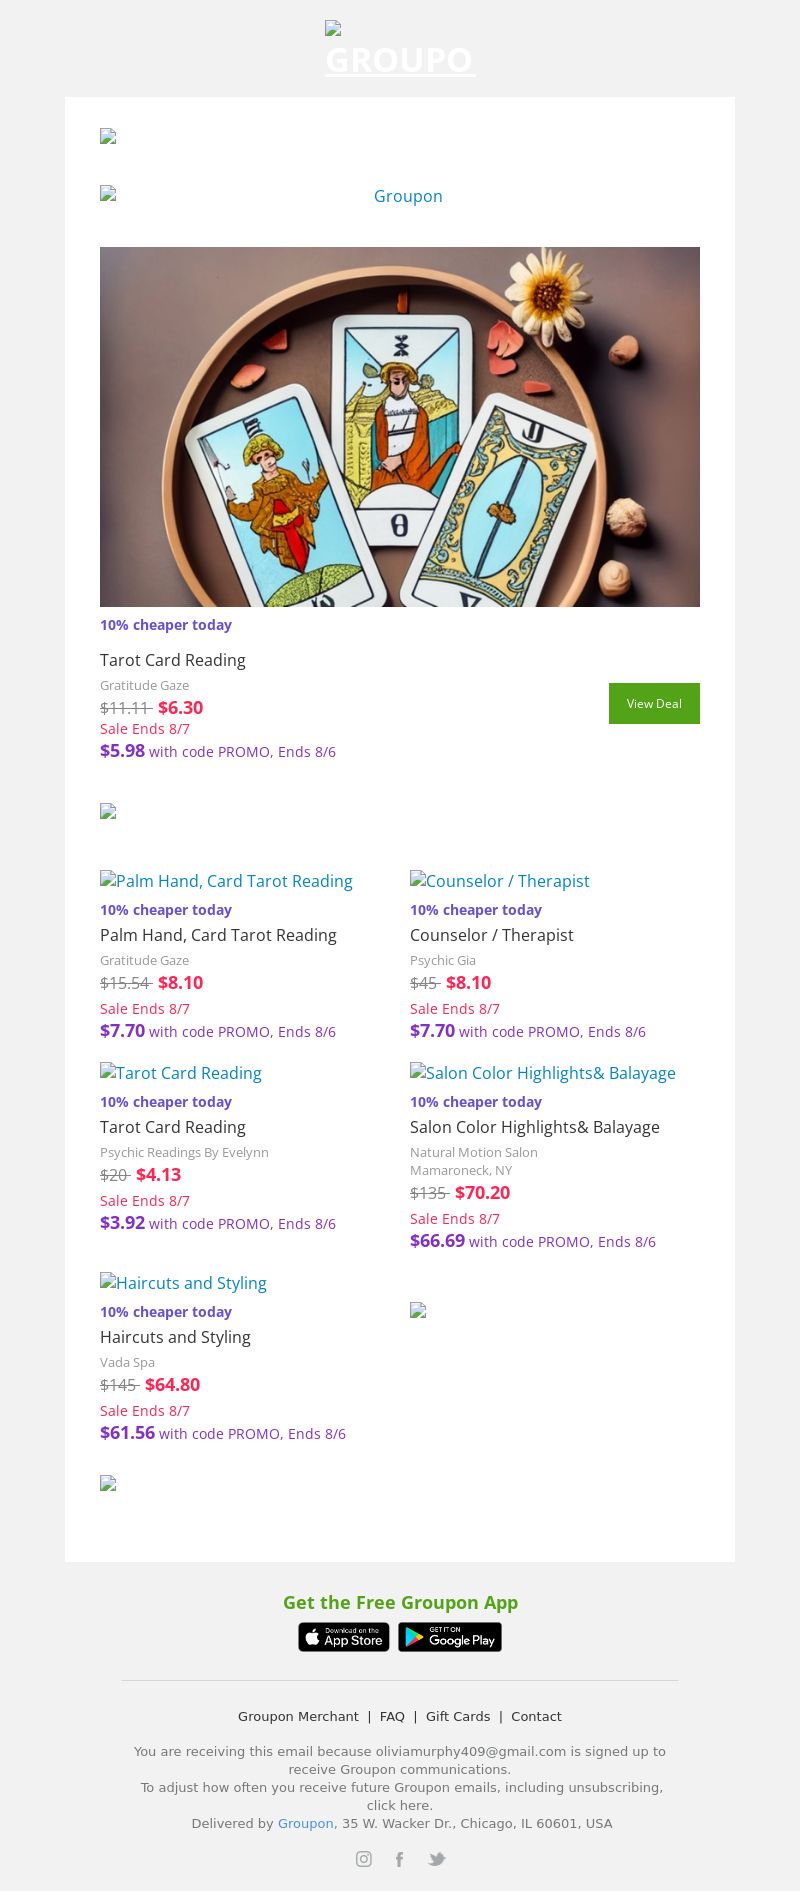Image resolution: width=800 pixels, height=1891 pixels.
Task: Click the GROUPON header logo
Action: (400, 59)
